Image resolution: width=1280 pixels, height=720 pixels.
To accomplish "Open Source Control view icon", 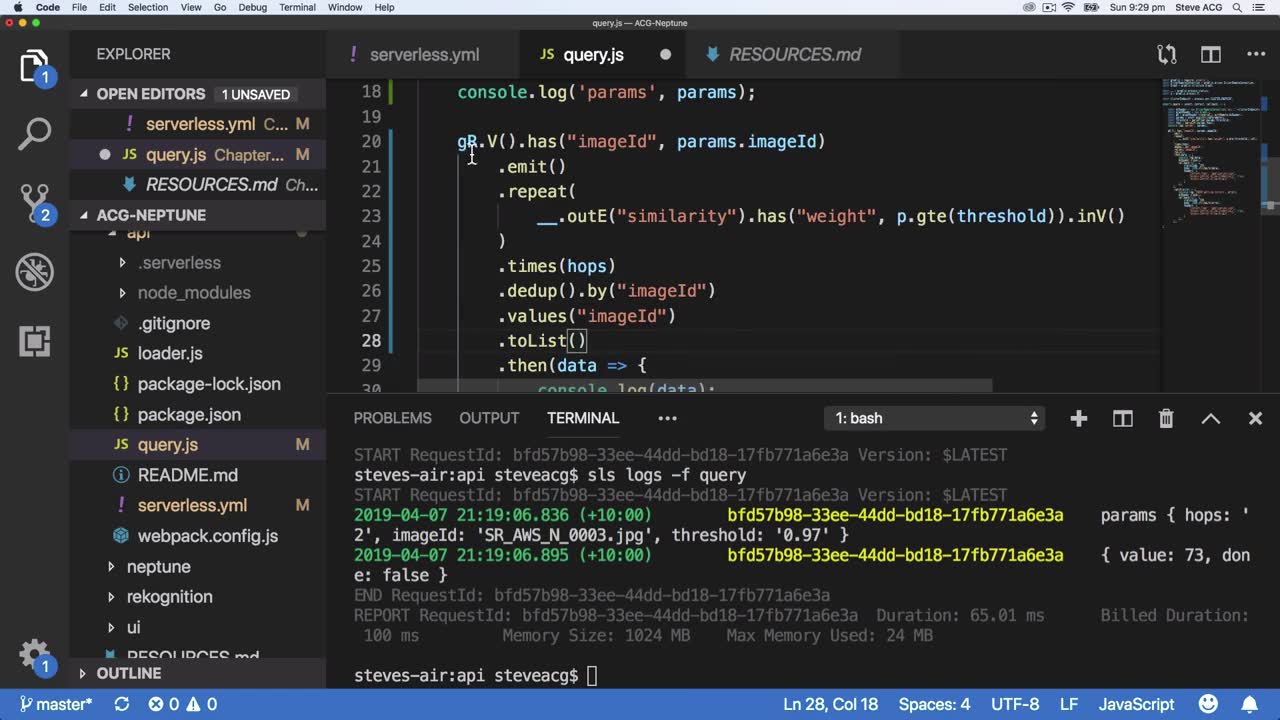I will 34,203.
